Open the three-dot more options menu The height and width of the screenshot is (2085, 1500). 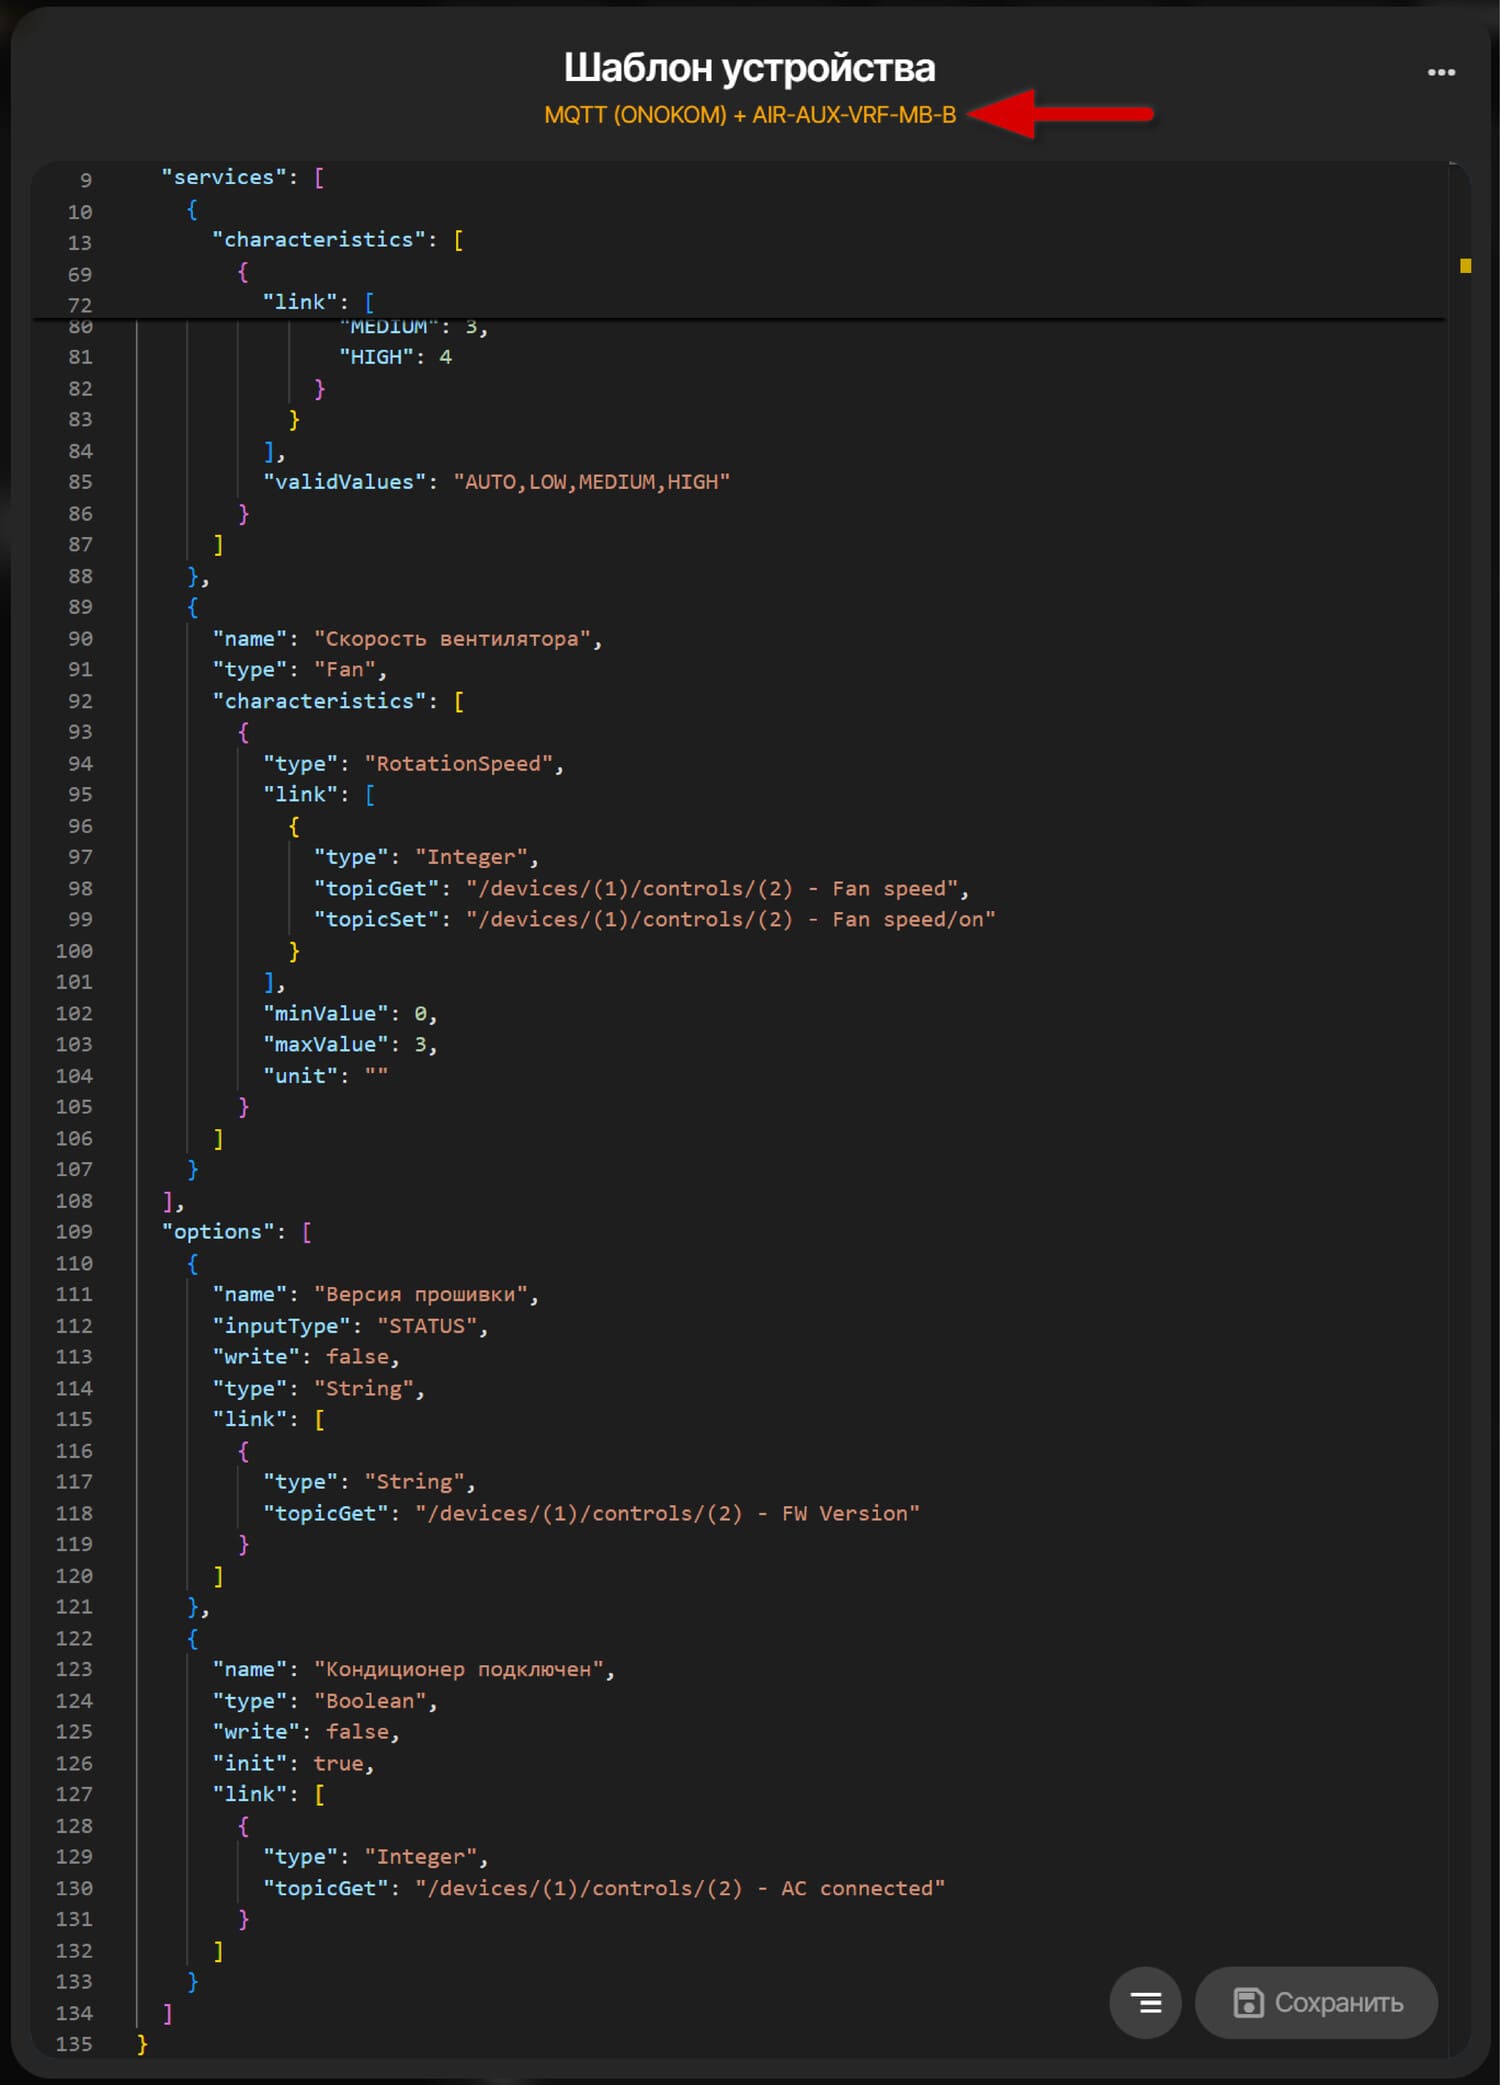point(1440,72)
